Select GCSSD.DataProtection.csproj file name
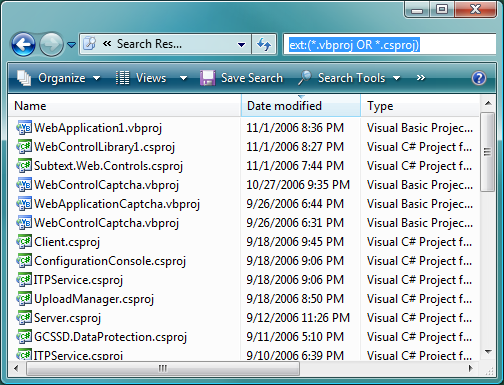Image resolution: width=504 pixels, height=385 pixels. point(110,337)
